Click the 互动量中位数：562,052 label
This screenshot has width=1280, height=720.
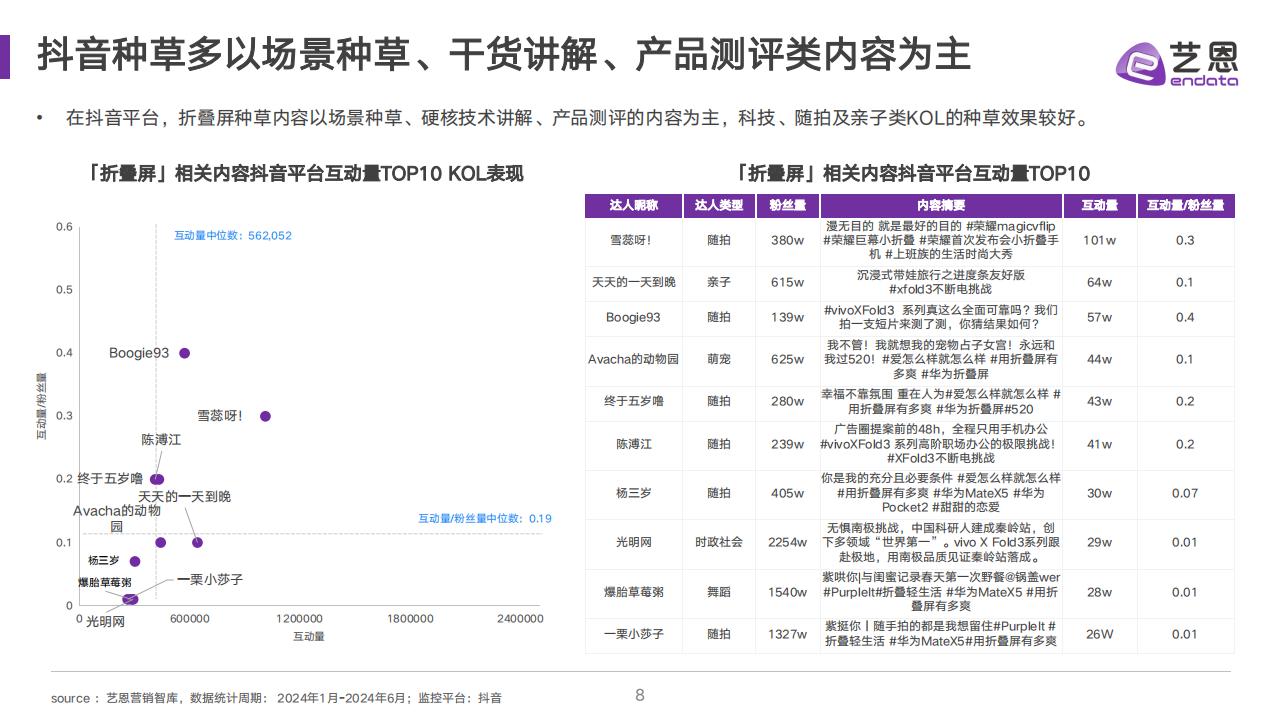233,236
